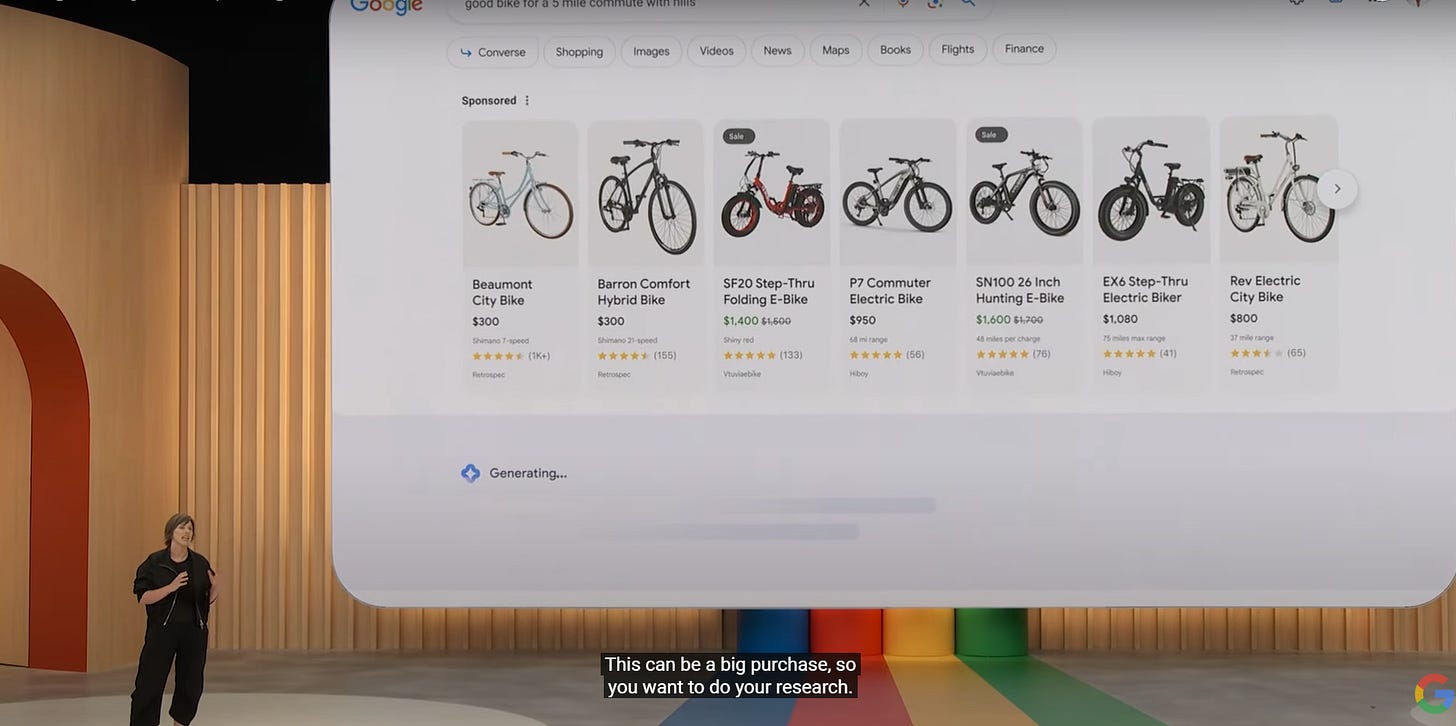Open the Finance filter chip
Screen dimensions: 1456x726
(x=1024, y=49)
